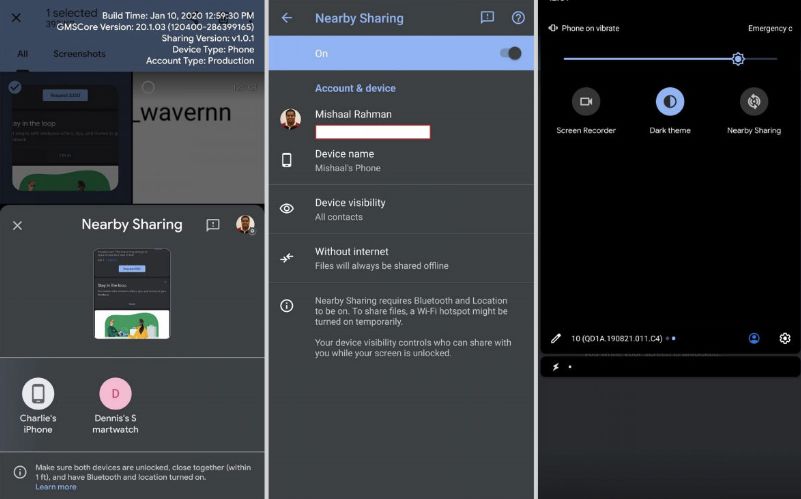The height and width of the screenshot is (499, 801).
Task: Tap build number 10 (QD1A.190821.011.C4)
Action: (x=617, y=338)
